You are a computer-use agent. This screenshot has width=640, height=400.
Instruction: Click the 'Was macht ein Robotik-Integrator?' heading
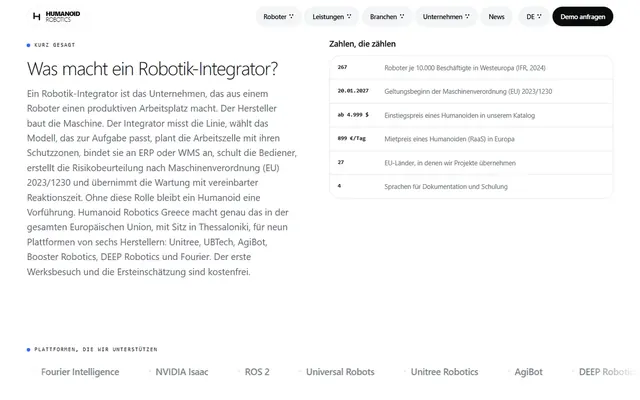pos(152,69)
